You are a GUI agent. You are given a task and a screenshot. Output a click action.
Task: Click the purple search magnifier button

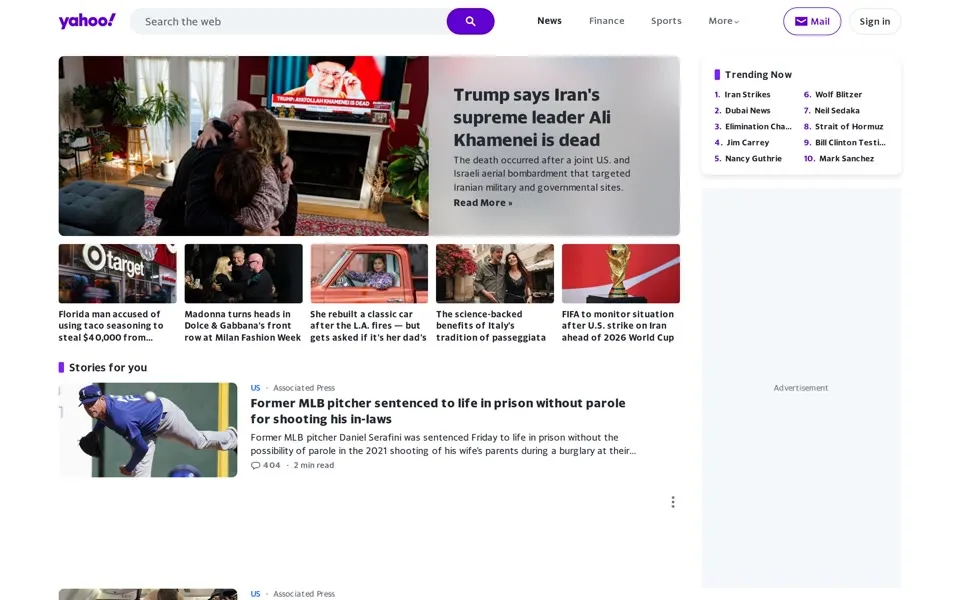[470, 21]
